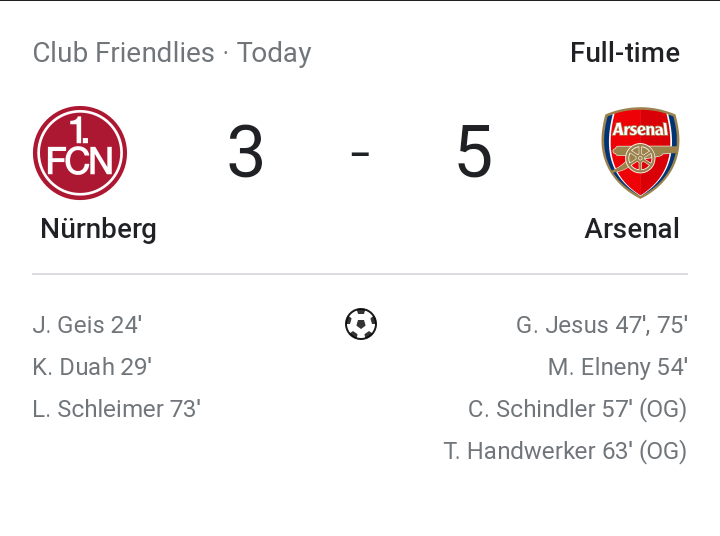The image size is (720, 536).
Task: Click the Club Friendlies competition label
Action: [x=123, y=52]
